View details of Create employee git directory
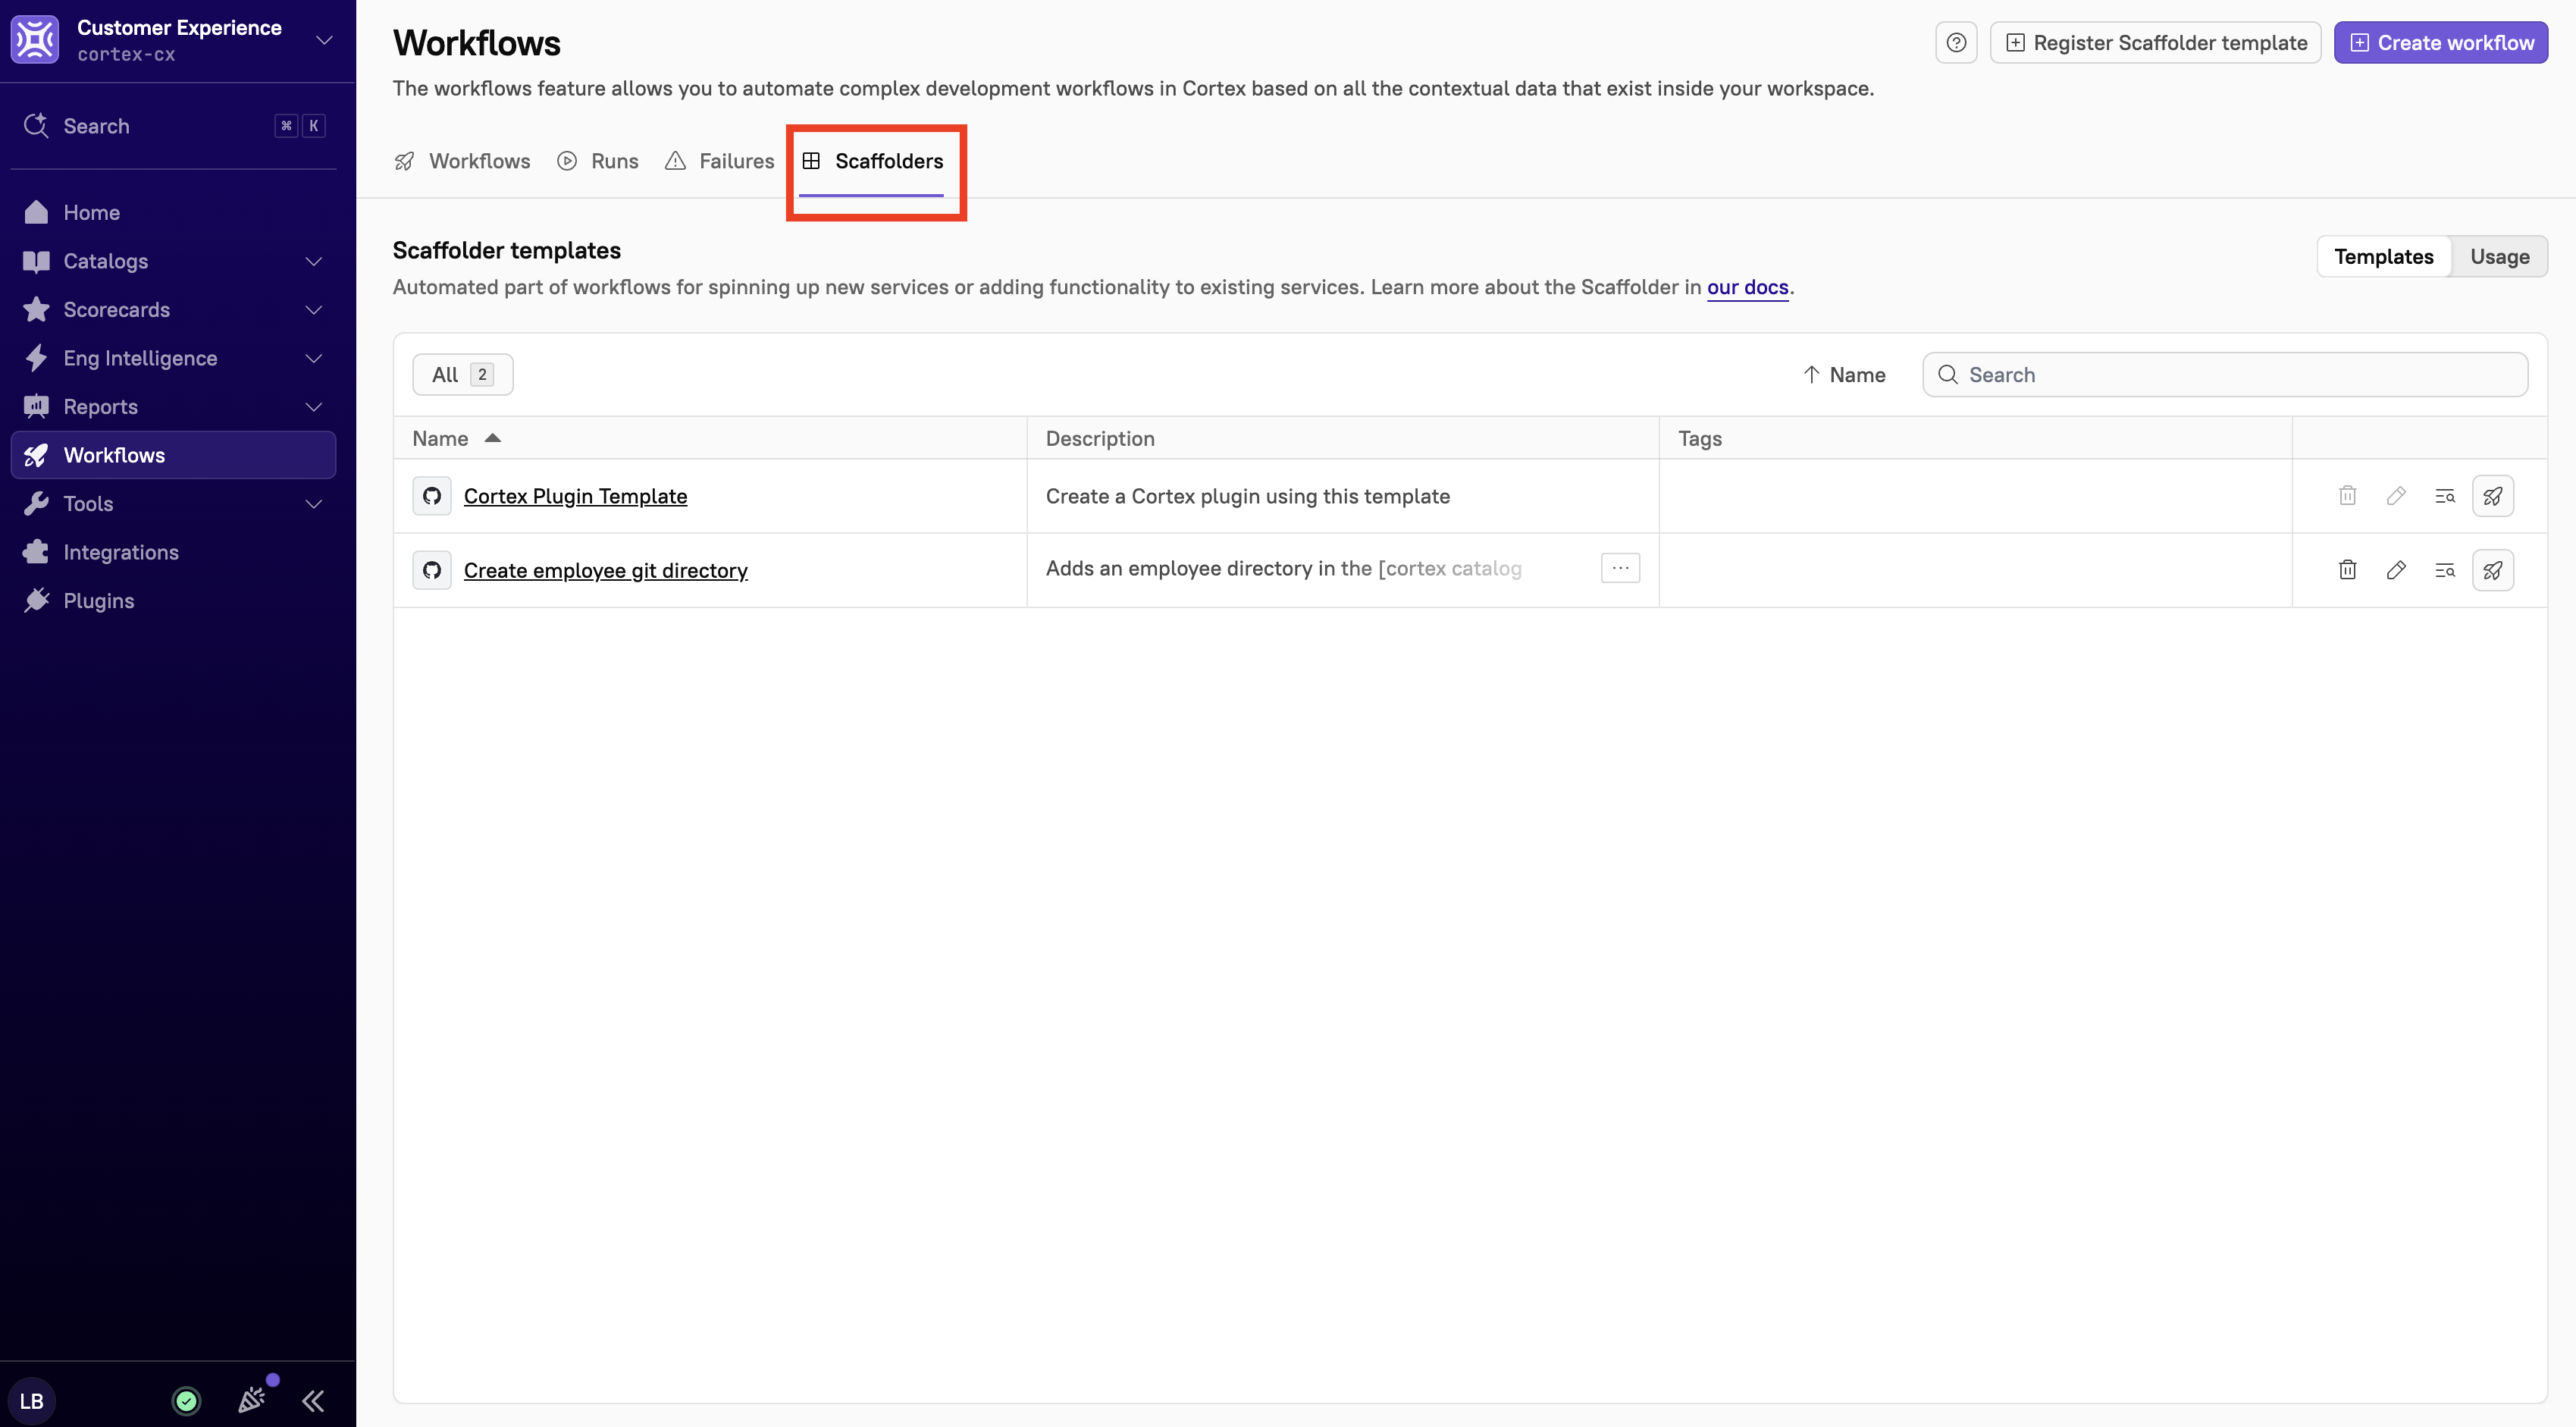The height and width of the screenshot is (1427, 2576). [2444, 570]
